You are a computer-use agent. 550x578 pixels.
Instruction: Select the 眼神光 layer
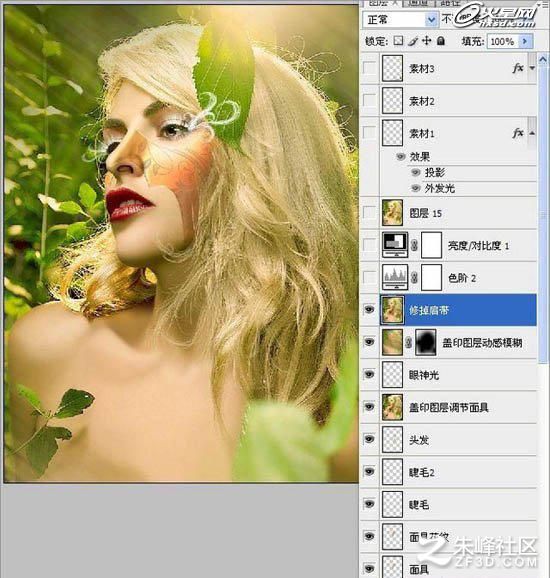click(448, 375)
